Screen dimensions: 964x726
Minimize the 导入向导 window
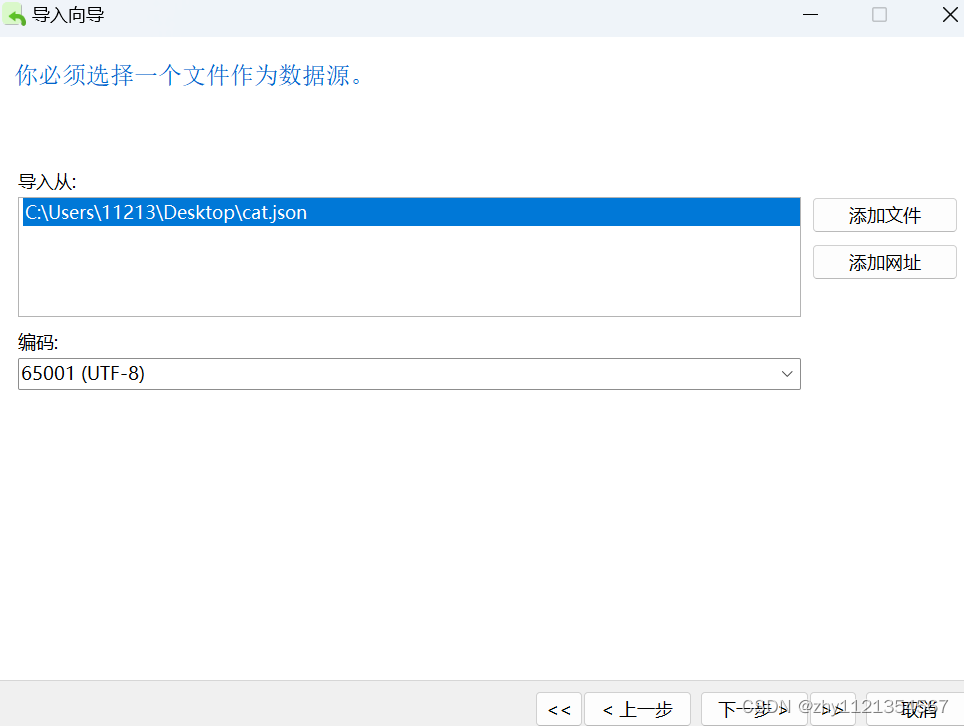point(810,15)
